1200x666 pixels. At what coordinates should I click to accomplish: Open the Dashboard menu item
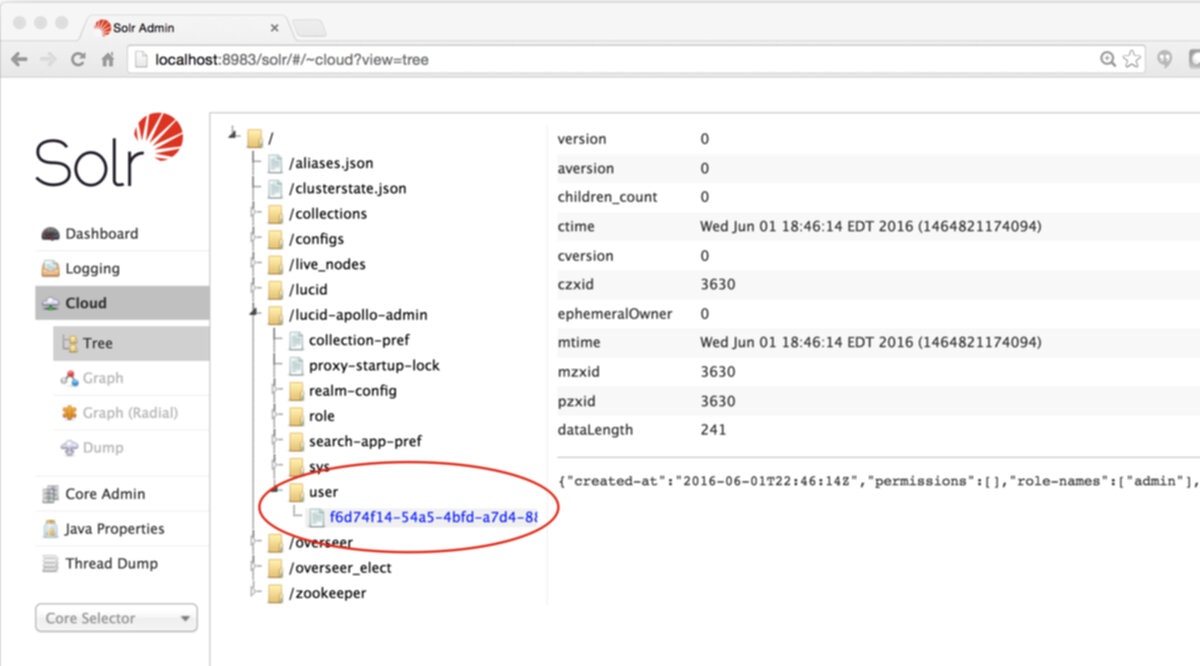click(122, 234)
